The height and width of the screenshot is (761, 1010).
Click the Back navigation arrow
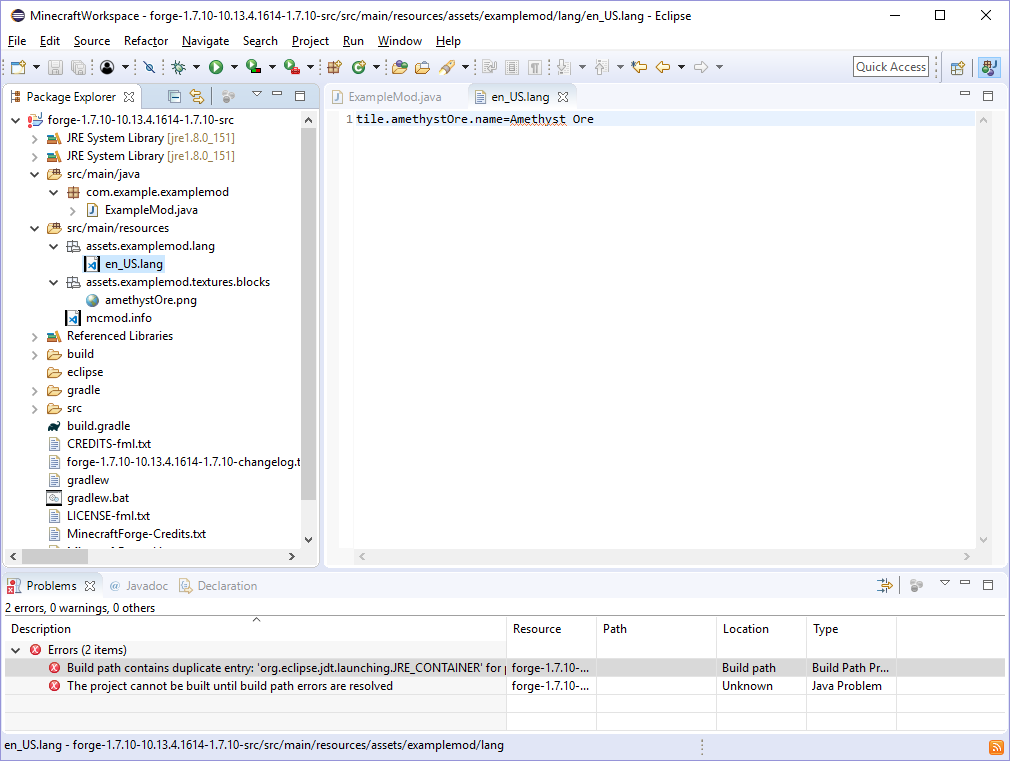pos(663,67)
